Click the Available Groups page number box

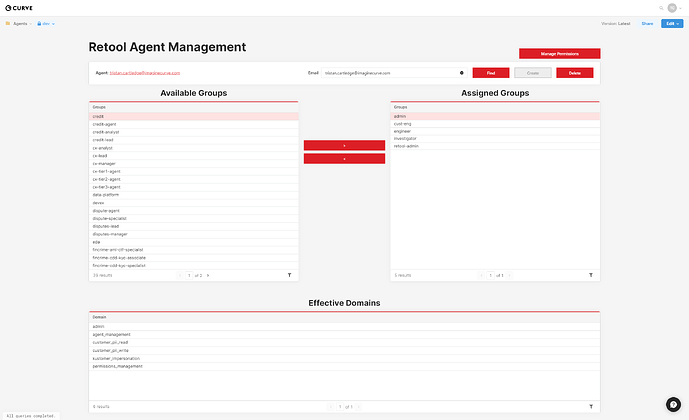(x=189, y=275)
